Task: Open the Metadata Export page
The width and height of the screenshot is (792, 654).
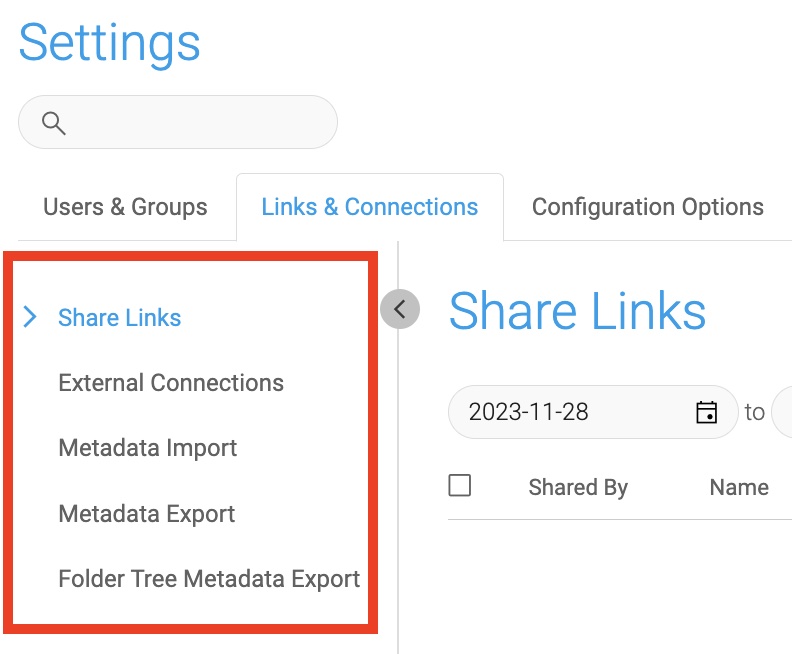Action: coord(147,514)
